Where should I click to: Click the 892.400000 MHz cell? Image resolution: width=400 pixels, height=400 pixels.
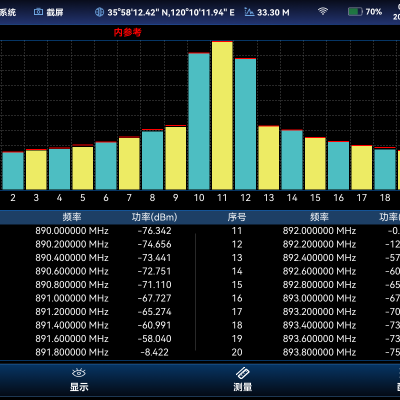pyautogui.click(x=319, y=258)
